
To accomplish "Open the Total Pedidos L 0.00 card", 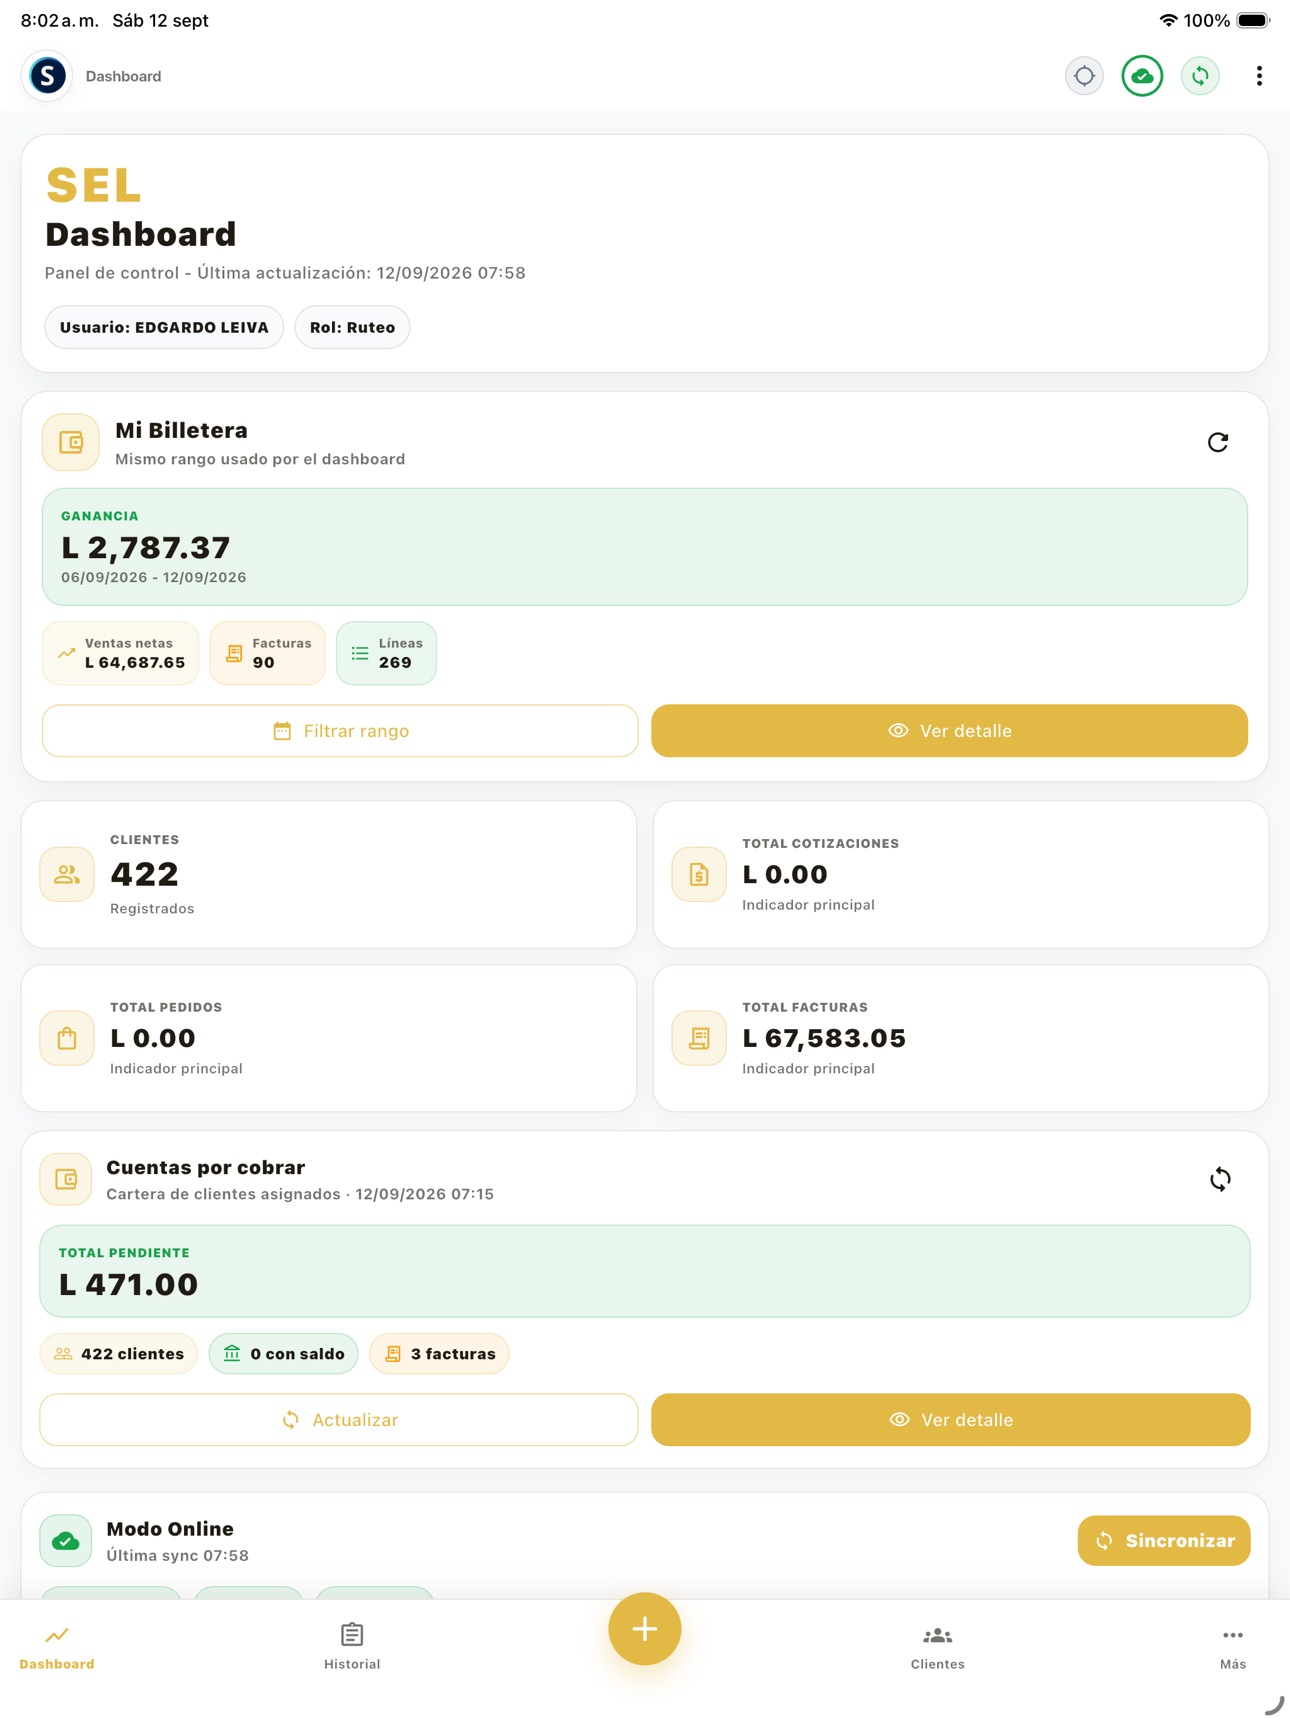I will tap(329, 1038).
